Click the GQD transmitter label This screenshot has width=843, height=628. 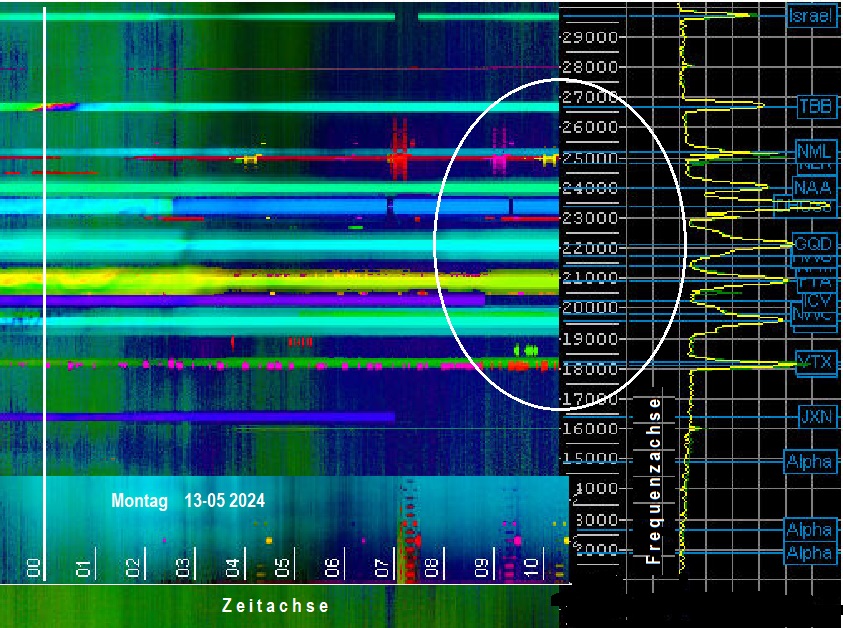click(x=812, y=243)
